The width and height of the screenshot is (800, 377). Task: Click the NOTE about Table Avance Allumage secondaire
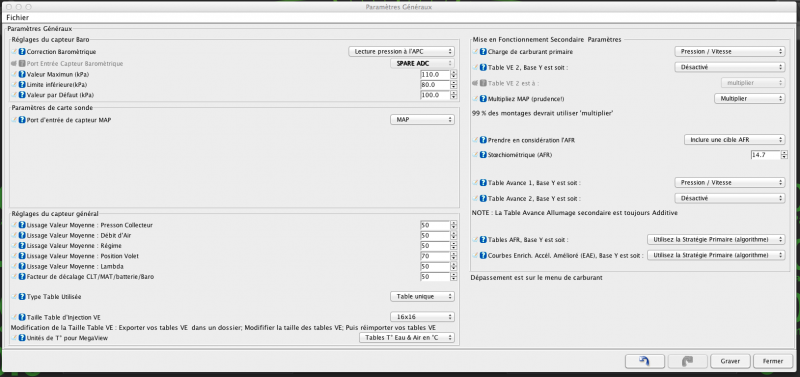click(x=575, y=213)
